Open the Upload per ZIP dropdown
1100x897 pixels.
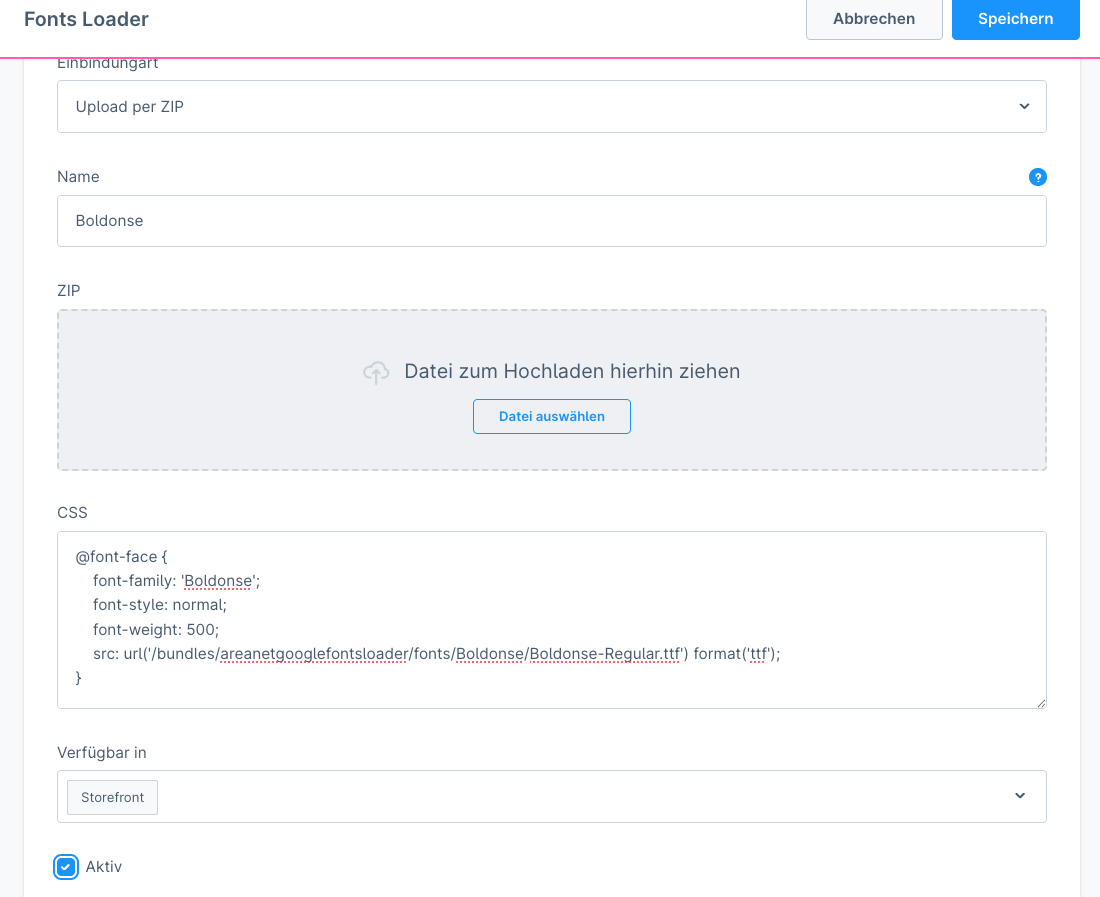pyautogui.click(x=551, y=107)
